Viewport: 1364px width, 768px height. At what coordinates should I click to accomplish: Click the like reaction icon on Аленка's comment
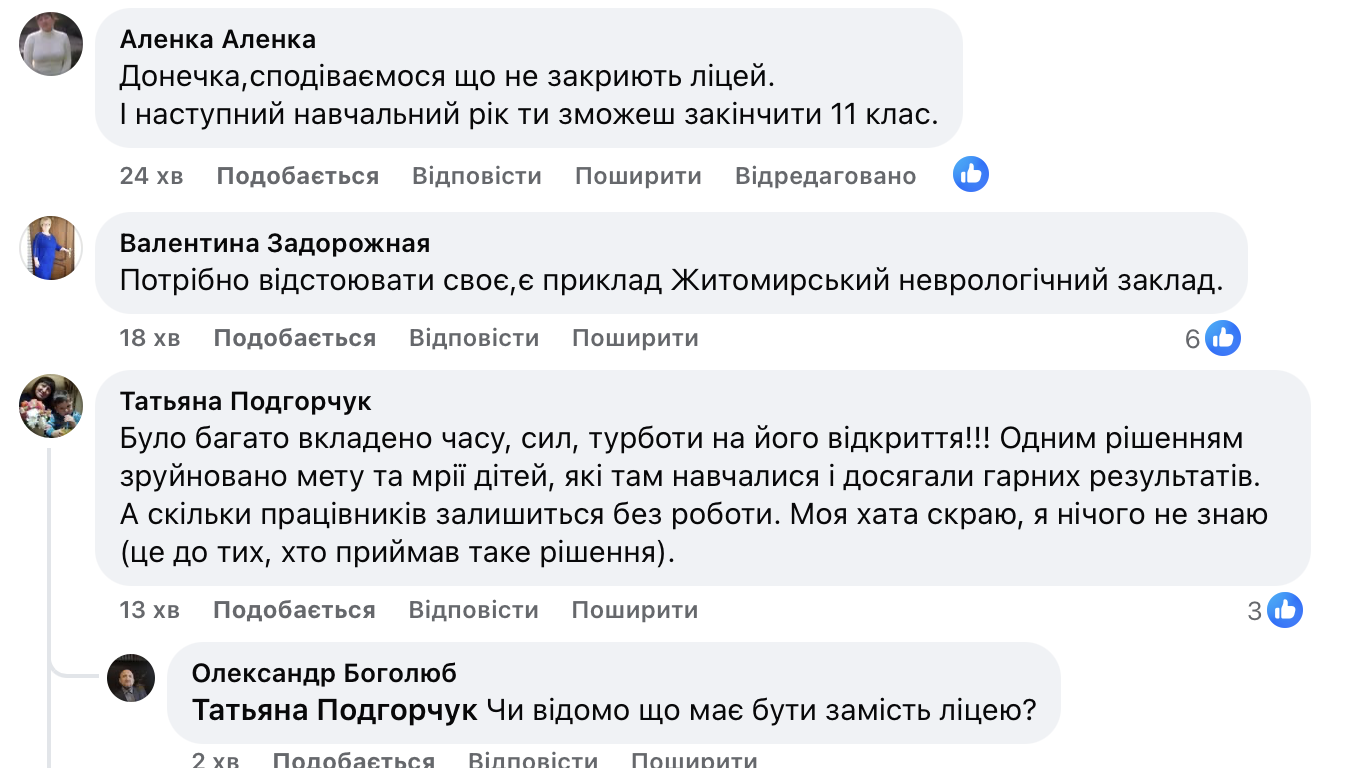970,175
